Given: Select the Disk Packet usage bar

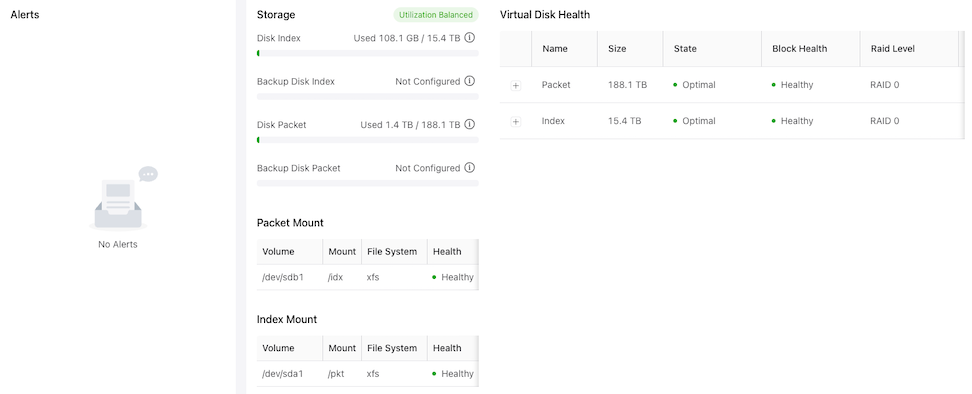Looking at the screenshot, I should pos(368,140).
